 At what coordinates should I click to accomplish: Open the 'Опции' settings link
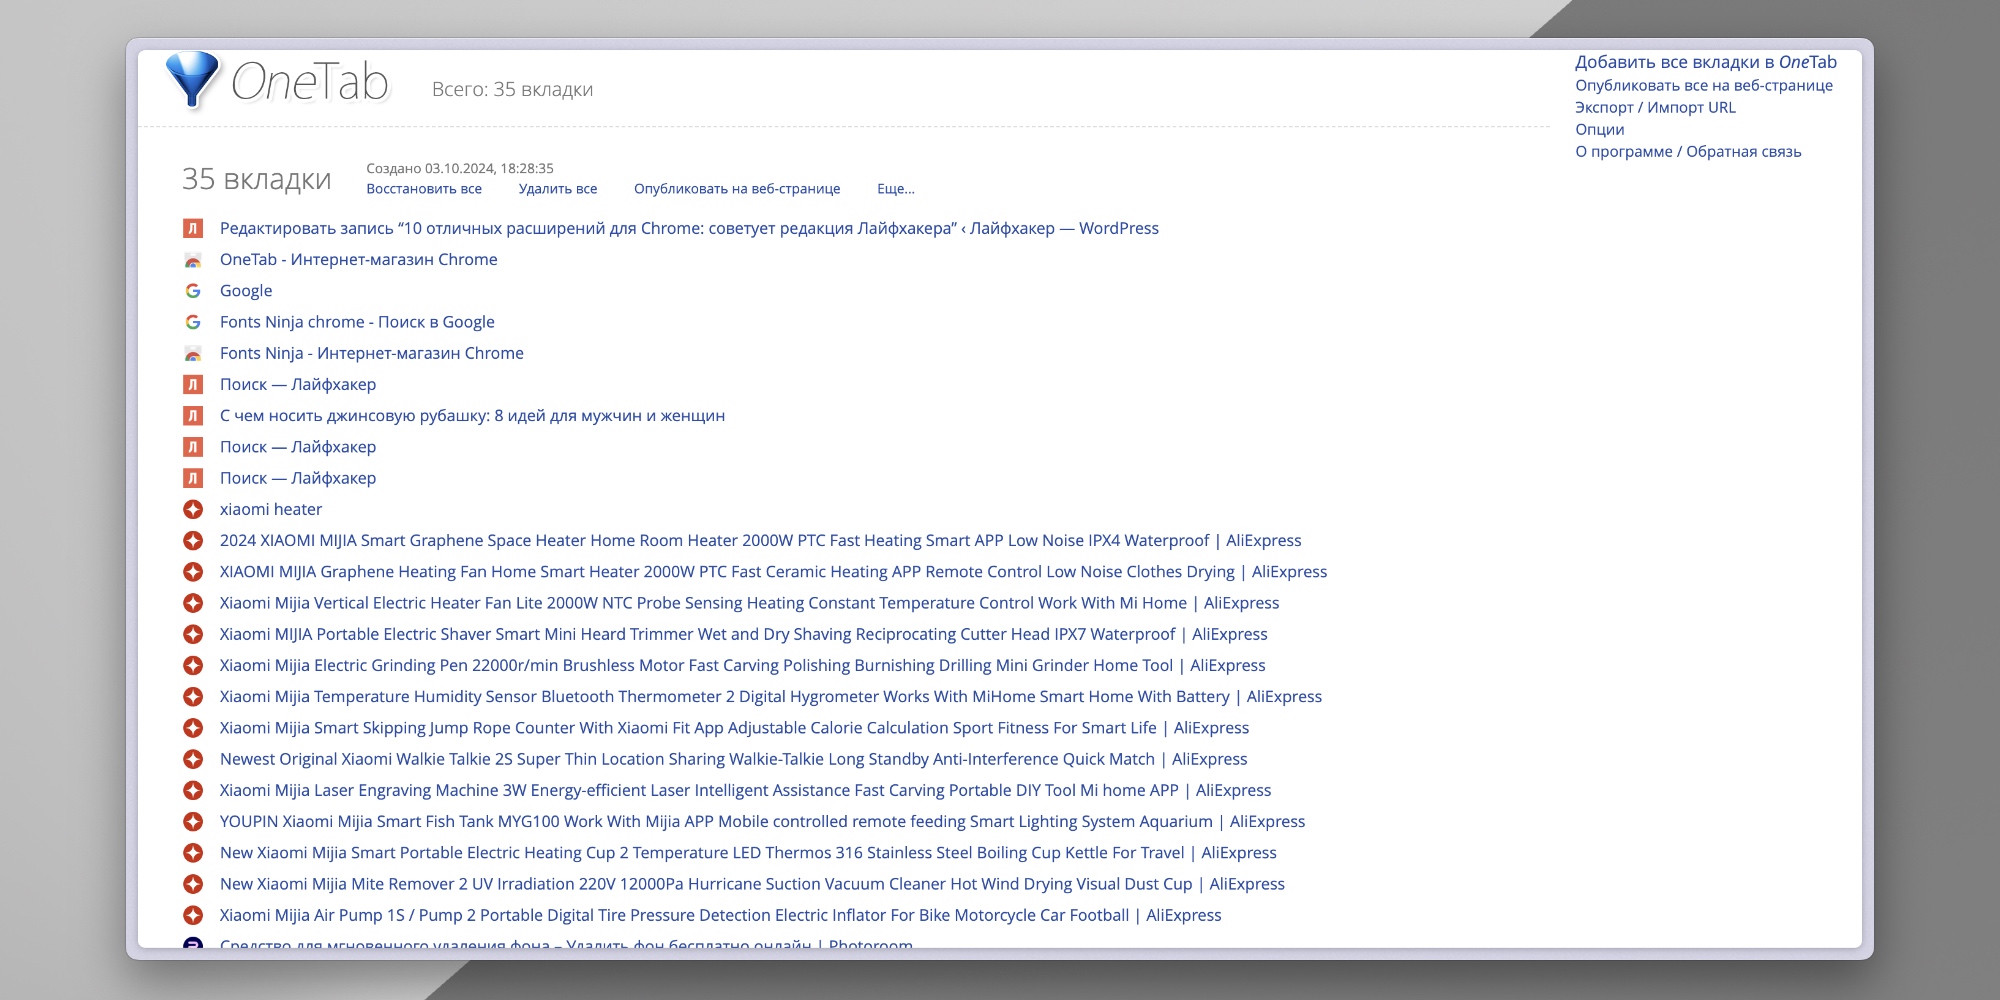point(1600,130)
